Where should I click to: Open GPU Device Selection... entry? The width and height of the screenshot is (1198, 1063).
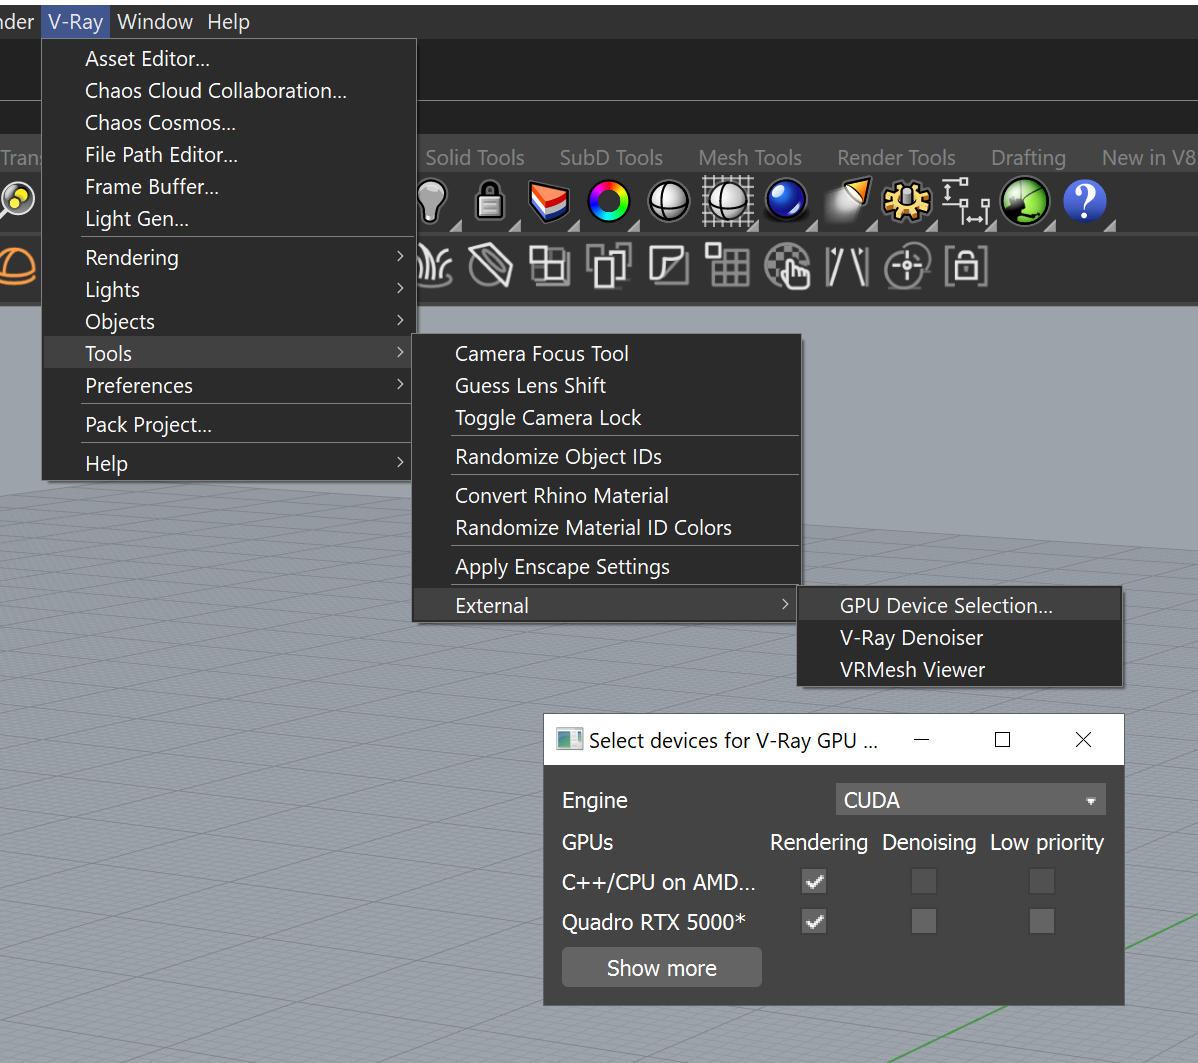pos(960,605)
